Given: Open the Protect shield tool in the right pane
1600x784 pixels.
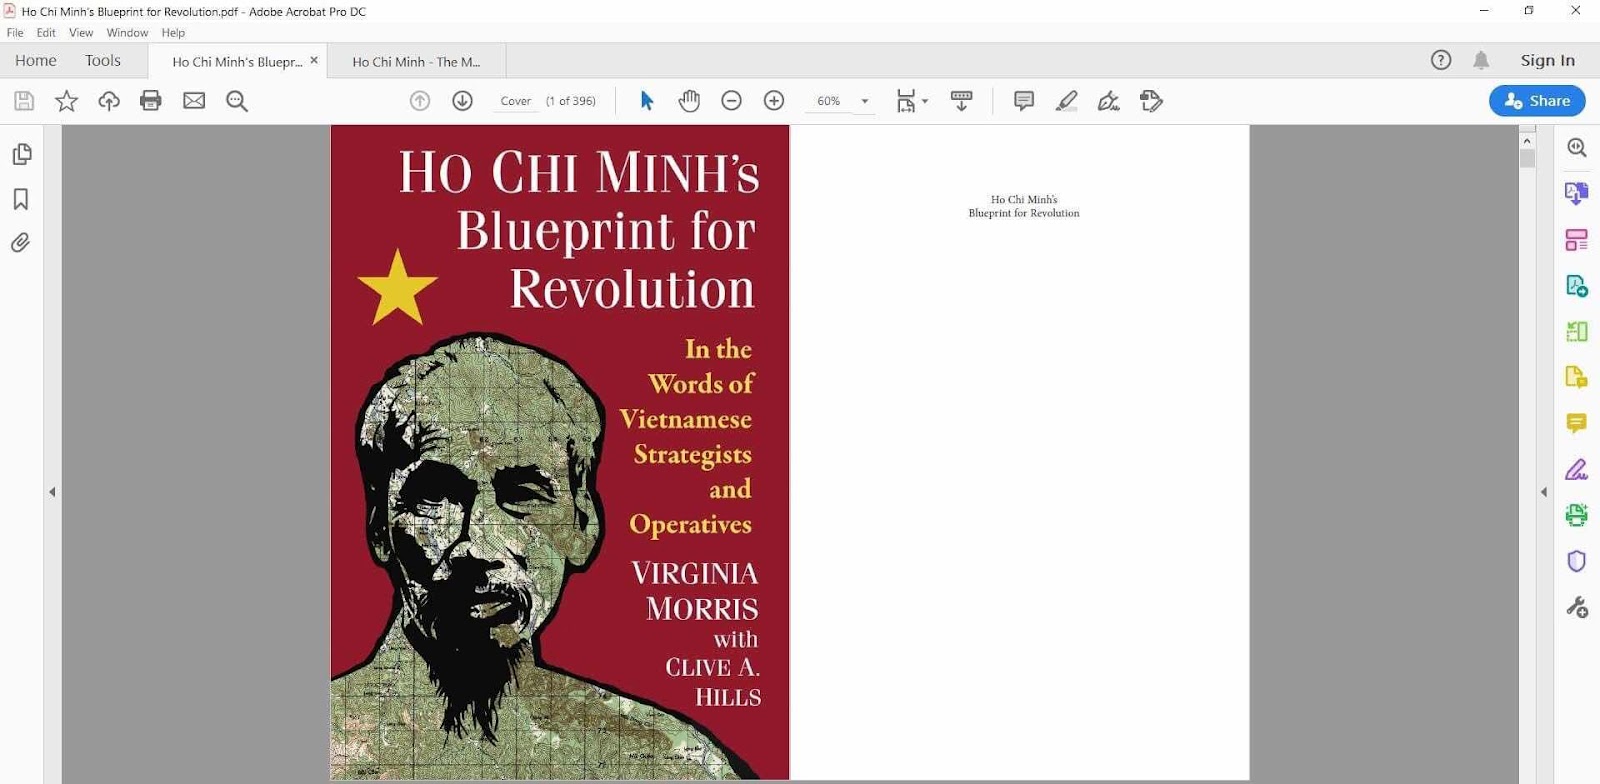Looking at the screenshot, I should coord(1577,561).
